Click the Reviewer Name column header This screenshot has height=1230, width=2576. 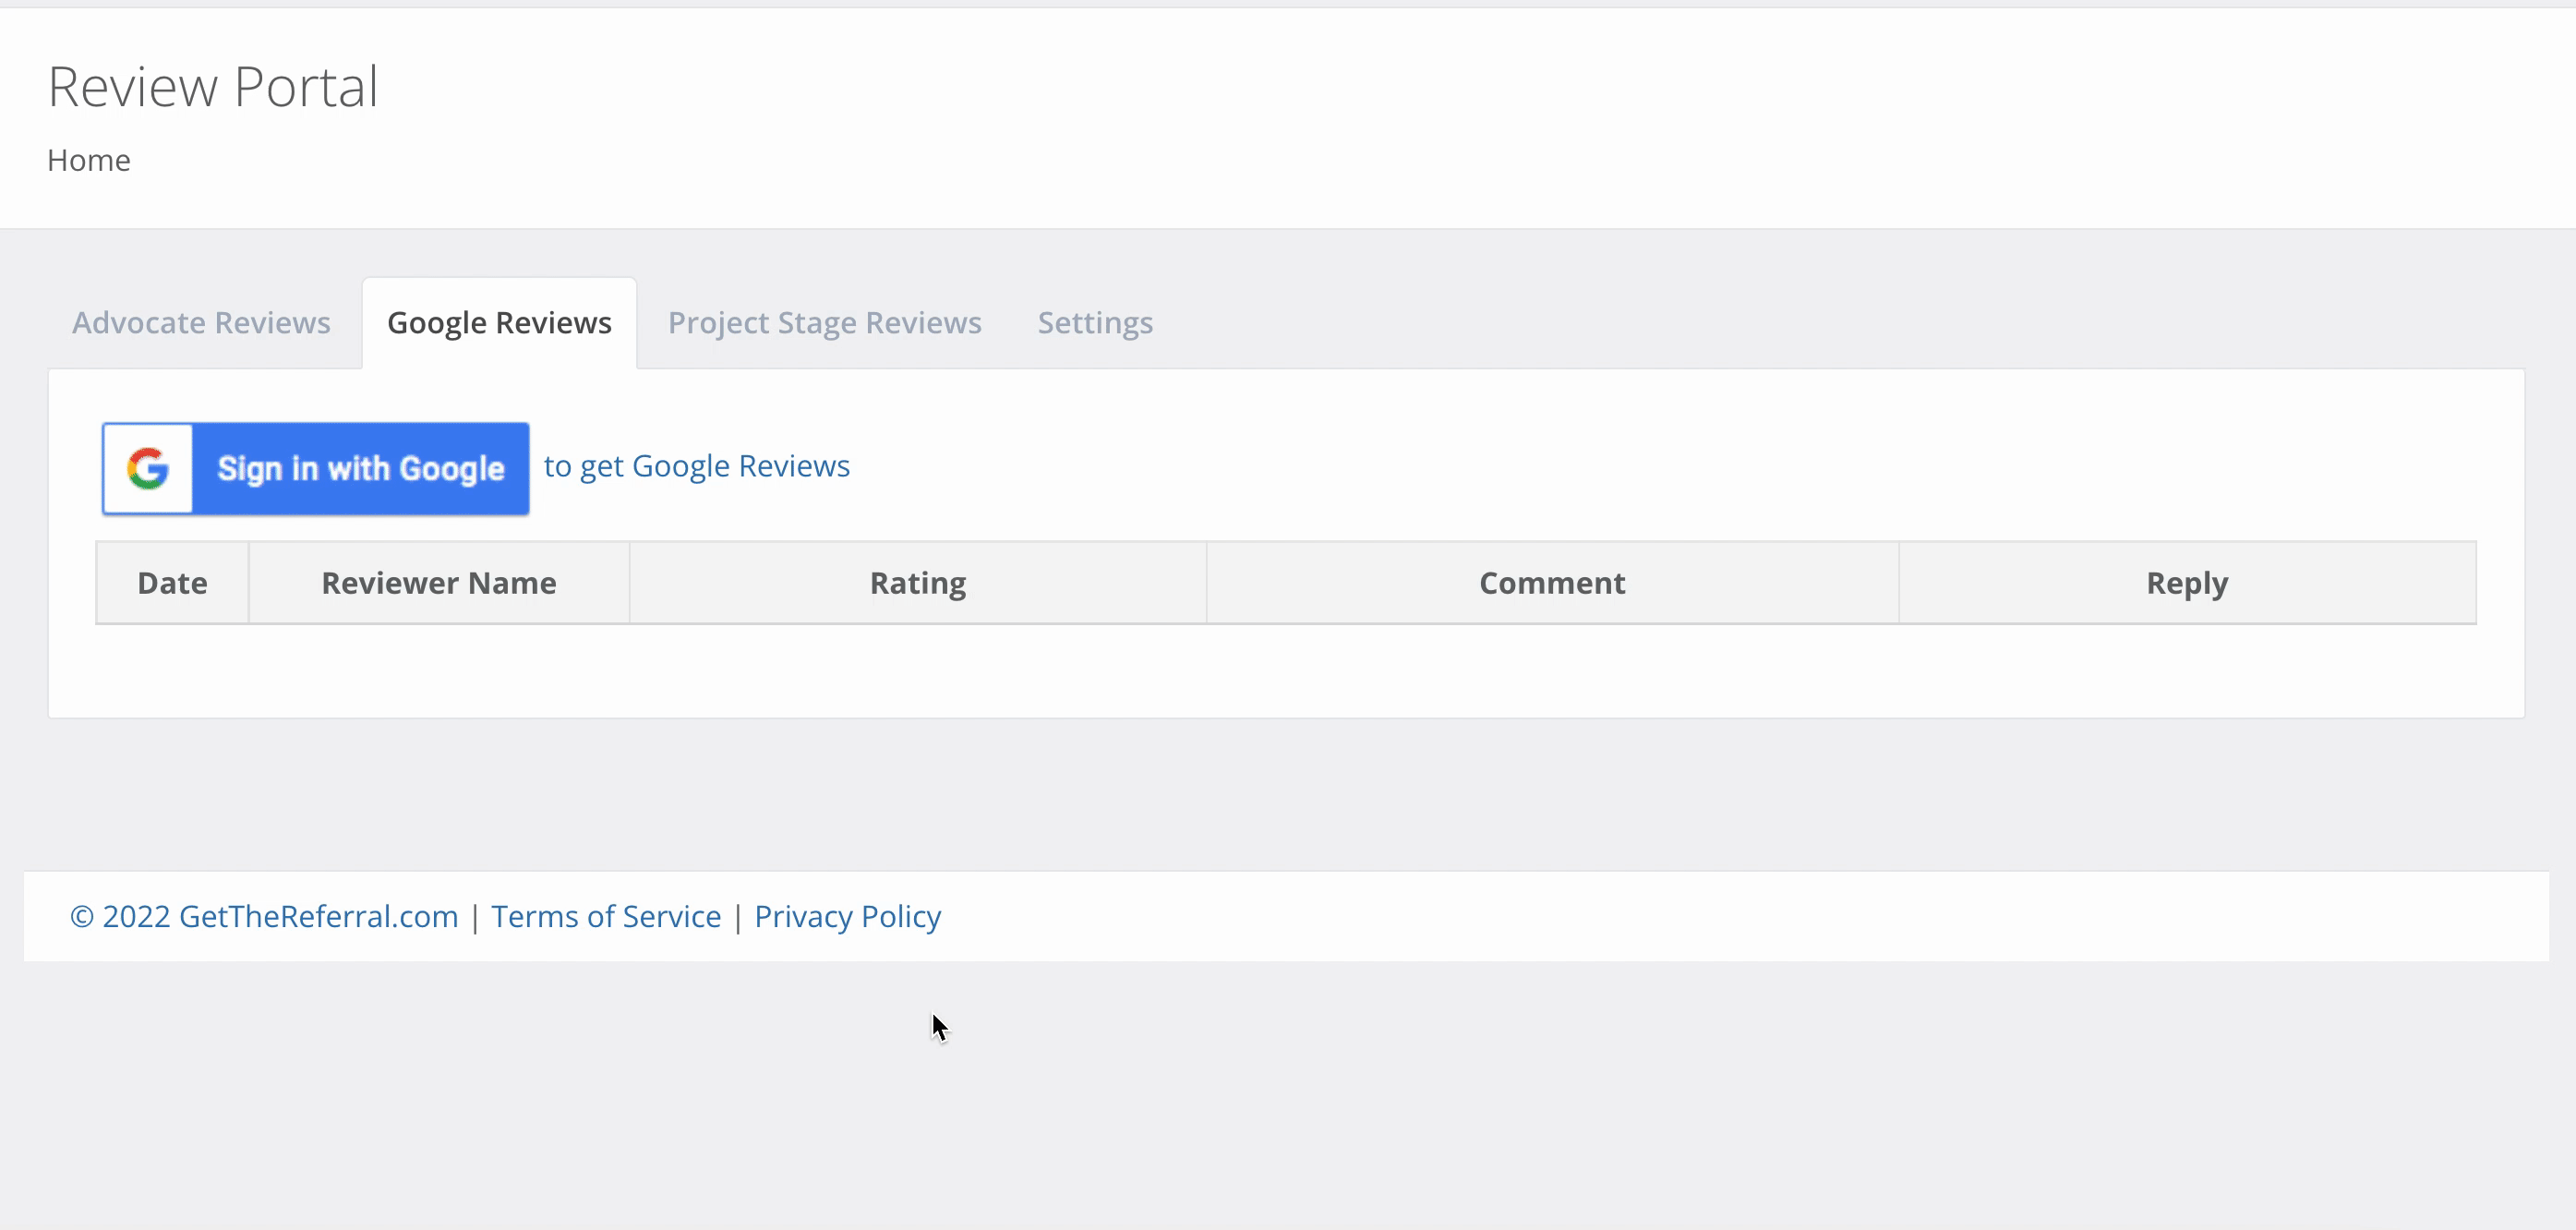pyautogui.click(x=439, y=583)
